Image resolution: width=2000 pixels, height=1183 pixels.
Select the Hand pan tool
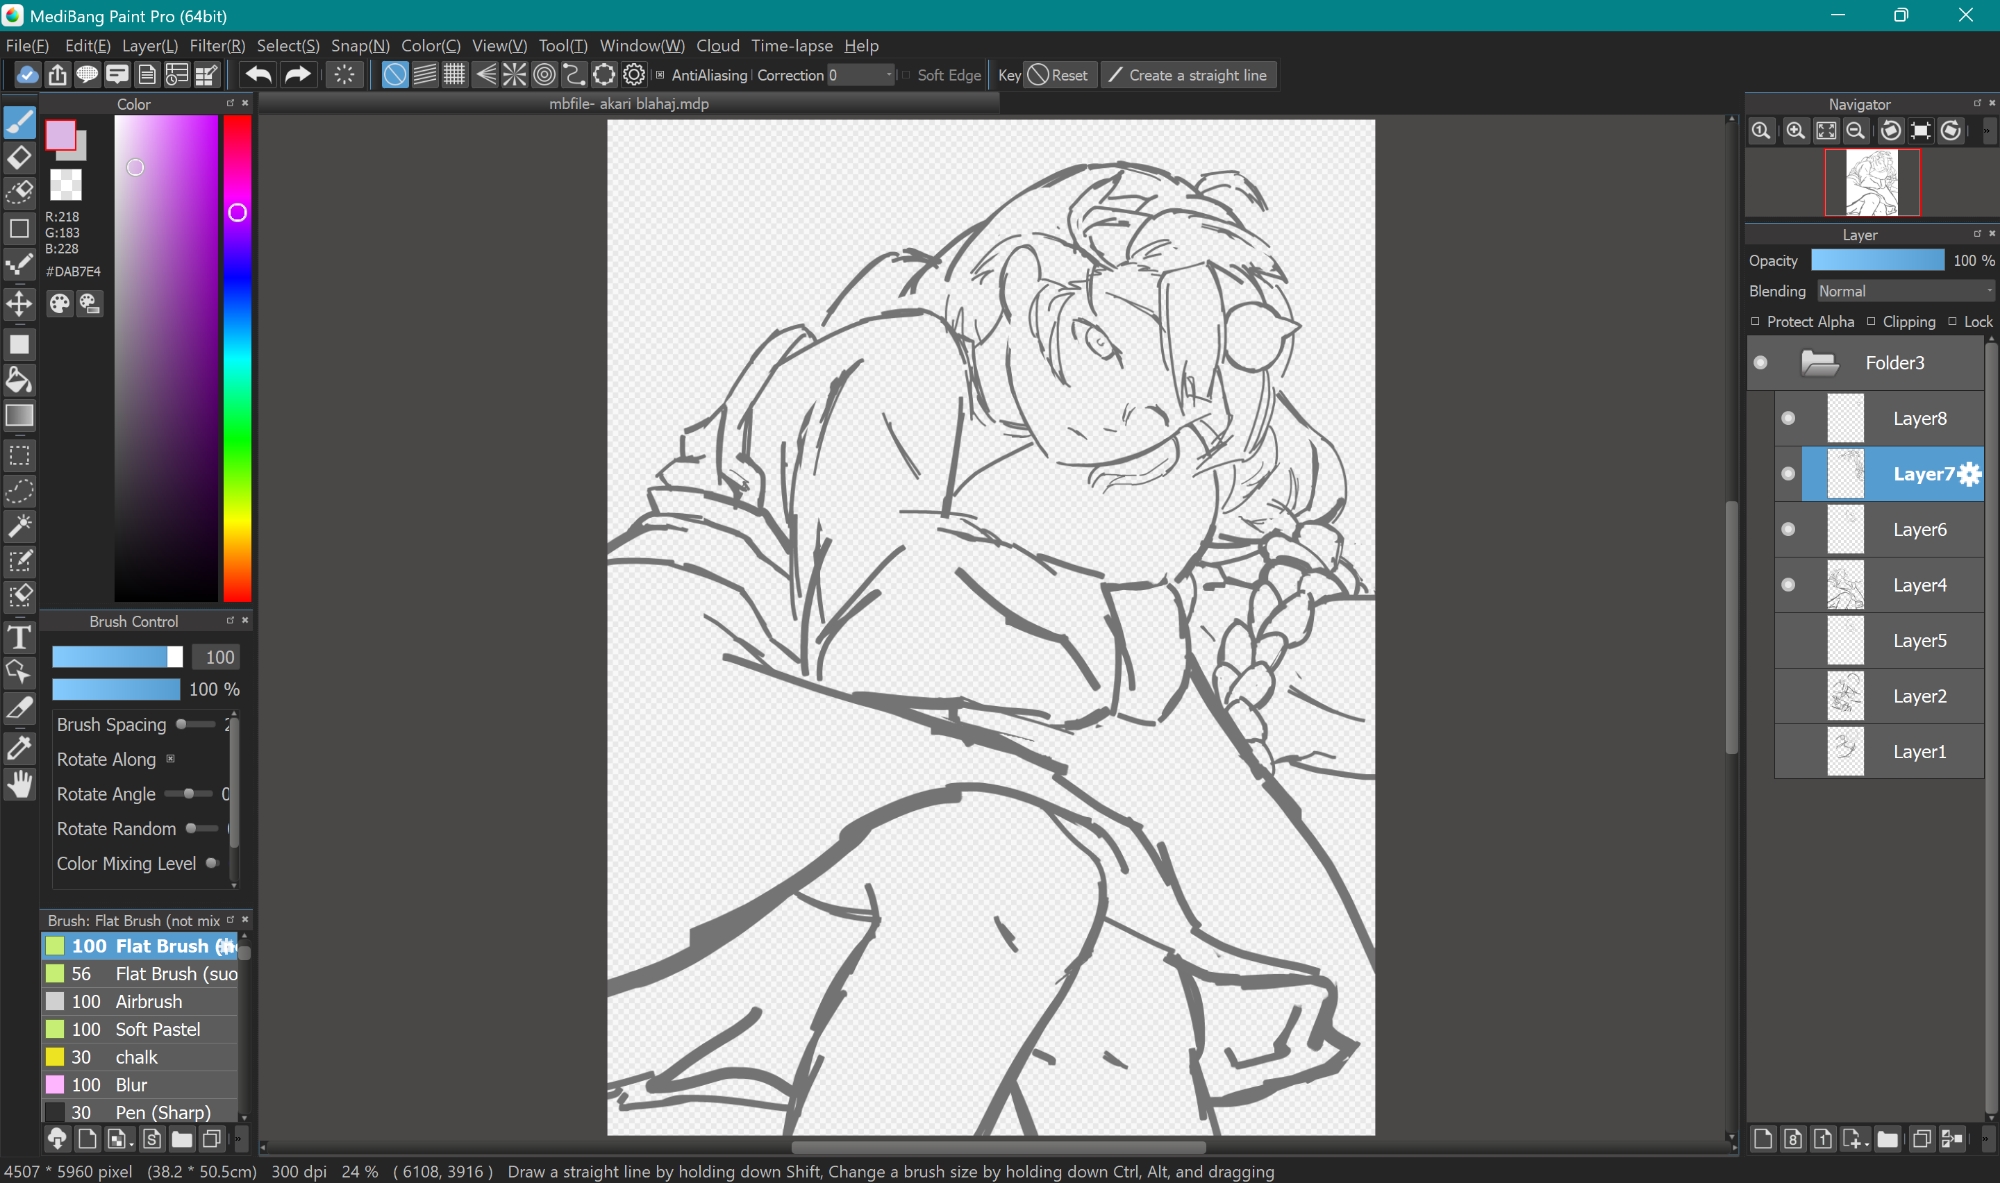[19, 785]
